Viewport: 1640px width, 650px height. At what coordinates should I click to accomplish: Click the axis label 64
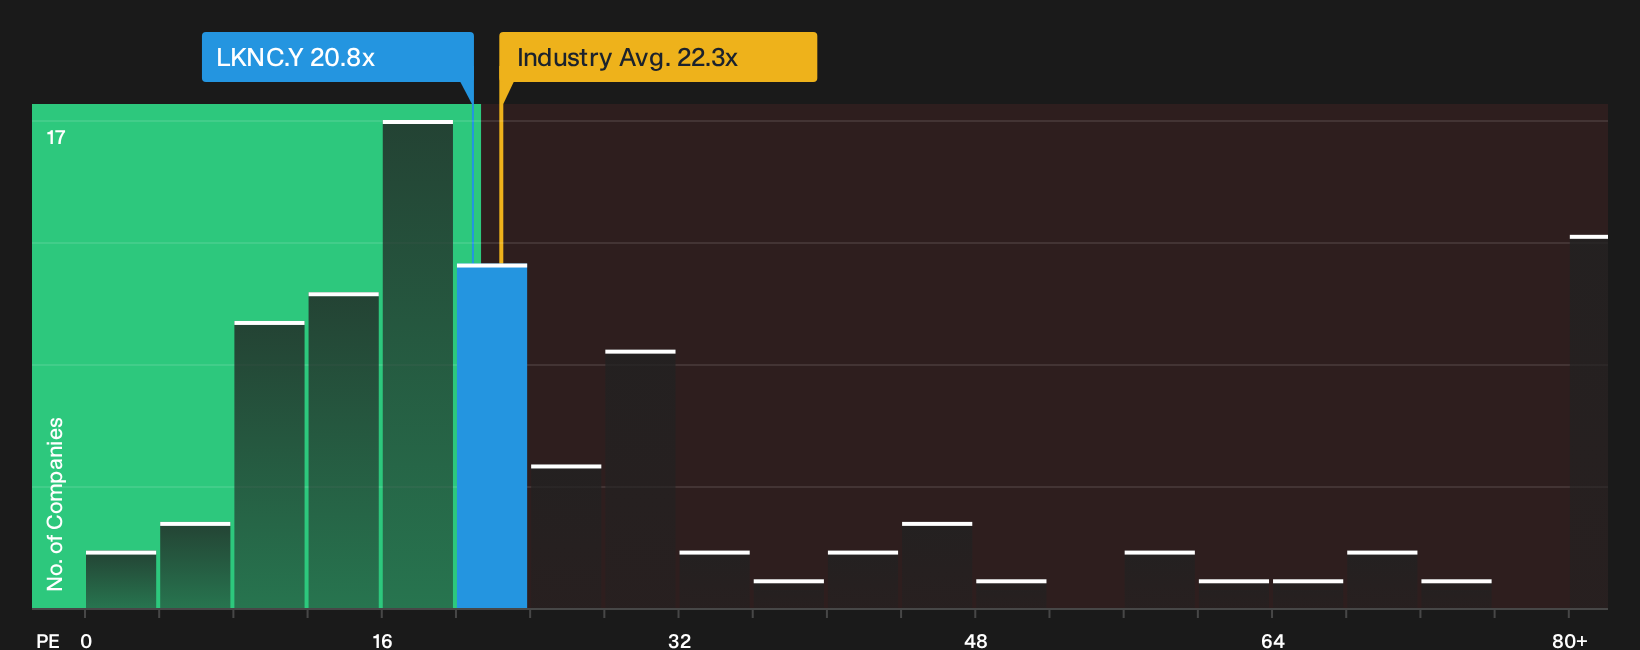[x=1272, y=640]
